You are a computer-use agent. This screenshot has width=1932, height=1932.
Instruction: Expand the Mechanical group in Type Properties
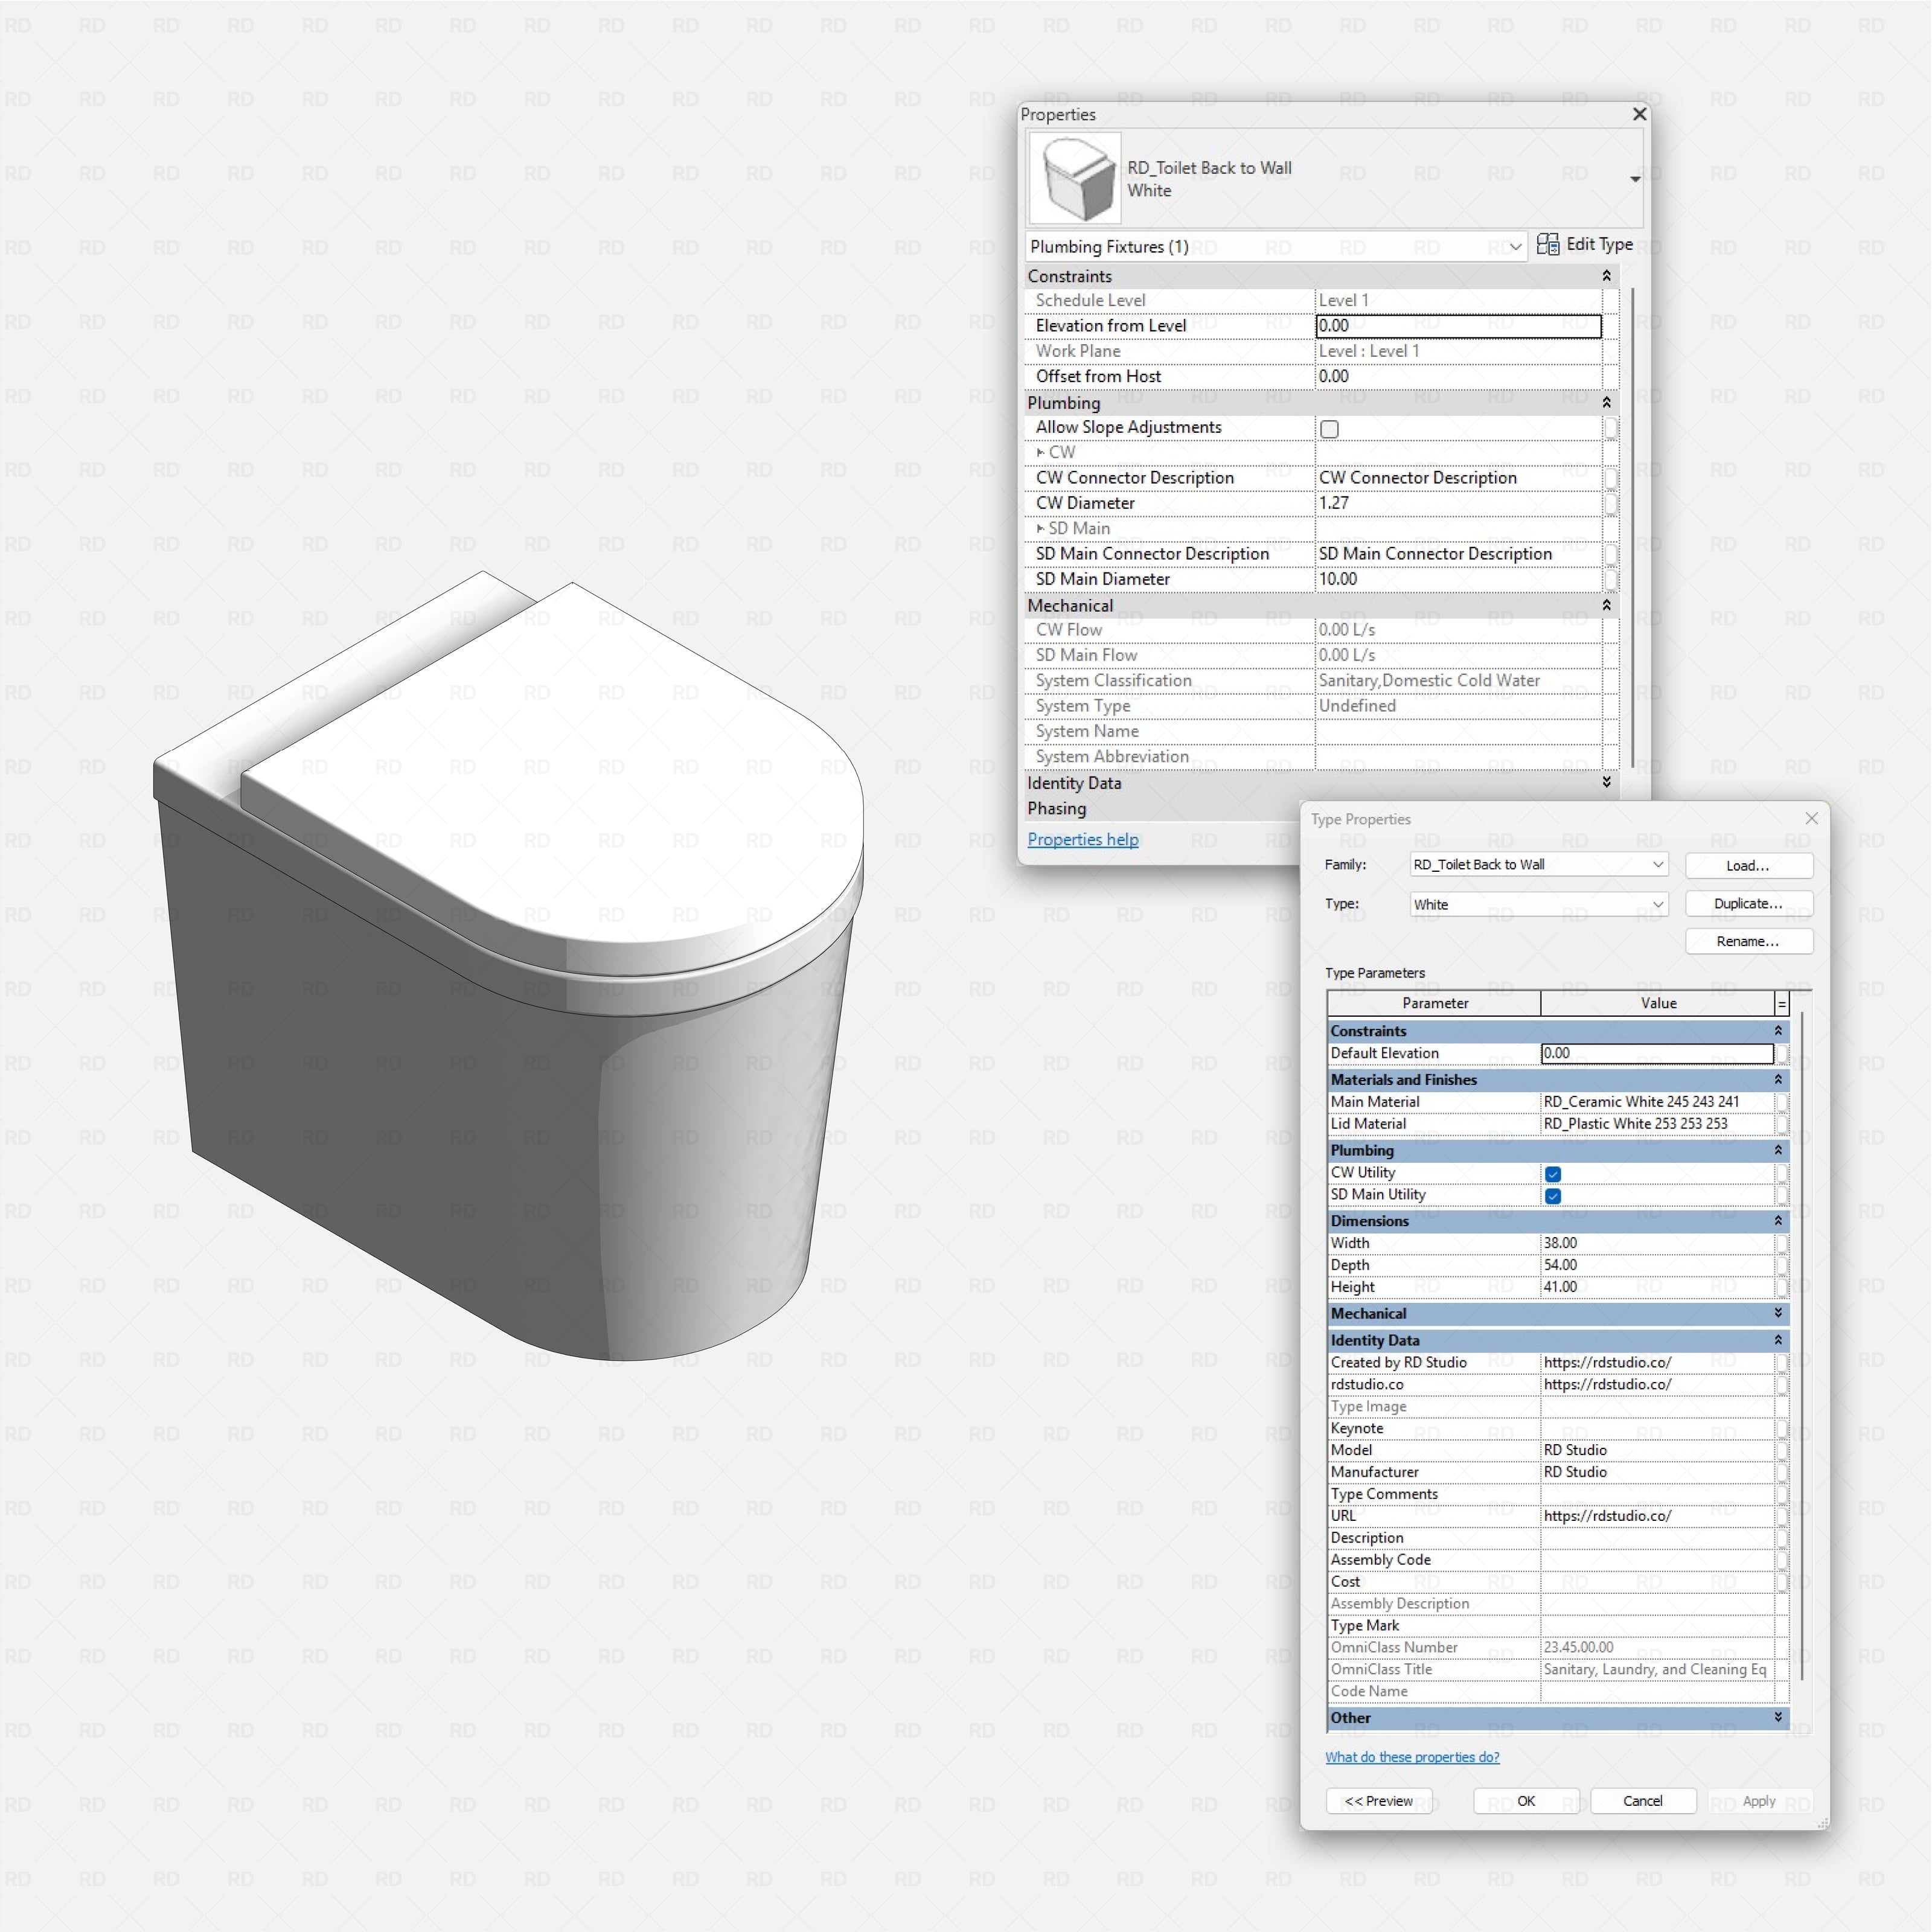(1777, 1313)
